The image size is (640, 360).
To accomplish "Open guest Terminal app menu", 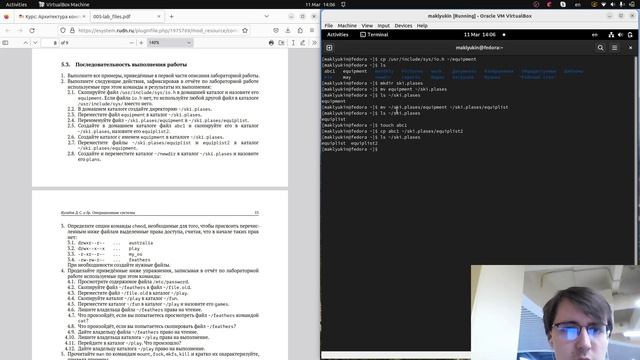I will coord(374,35).
